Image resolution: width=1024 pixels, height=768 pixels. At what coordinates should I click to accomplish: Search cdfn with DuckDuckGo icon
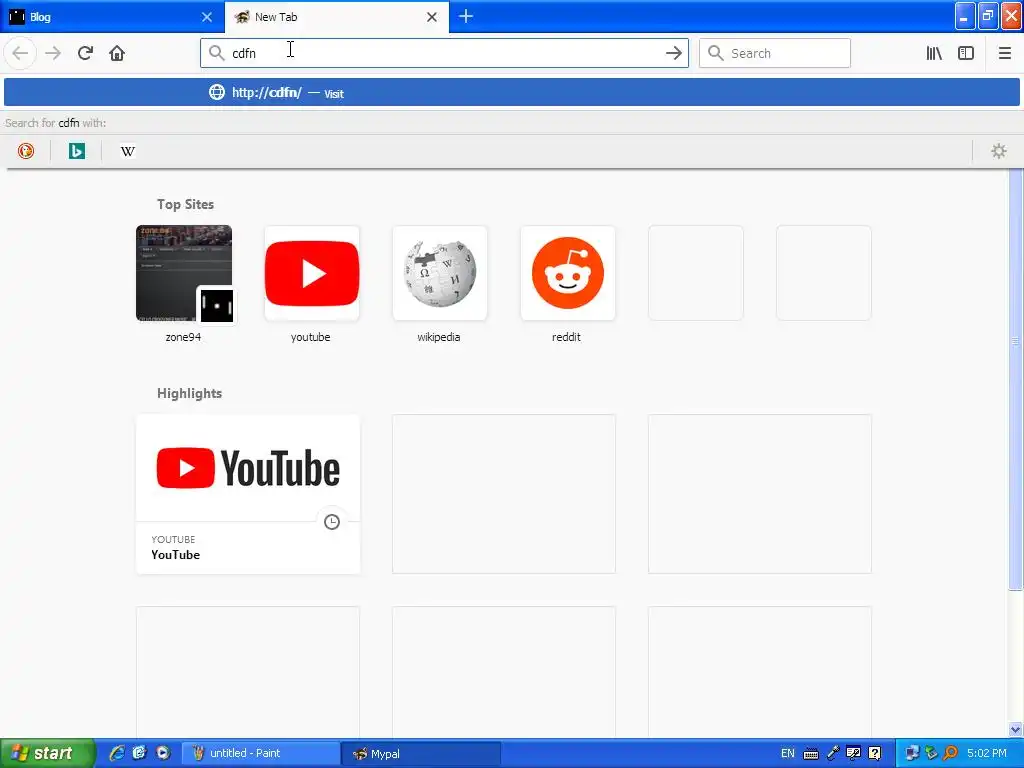tap(25, 151)
